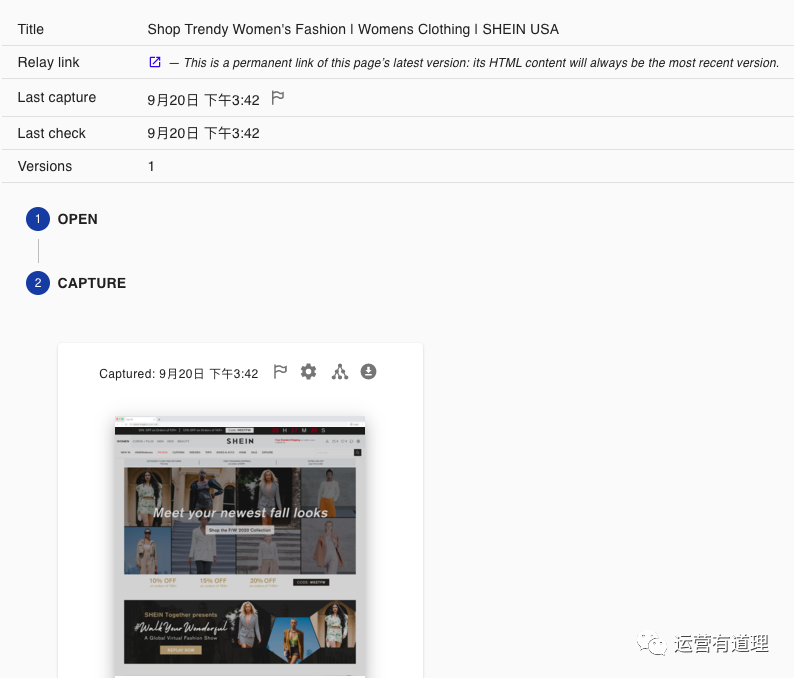Click the 'Relay link' row label

[x=49, y=62]
